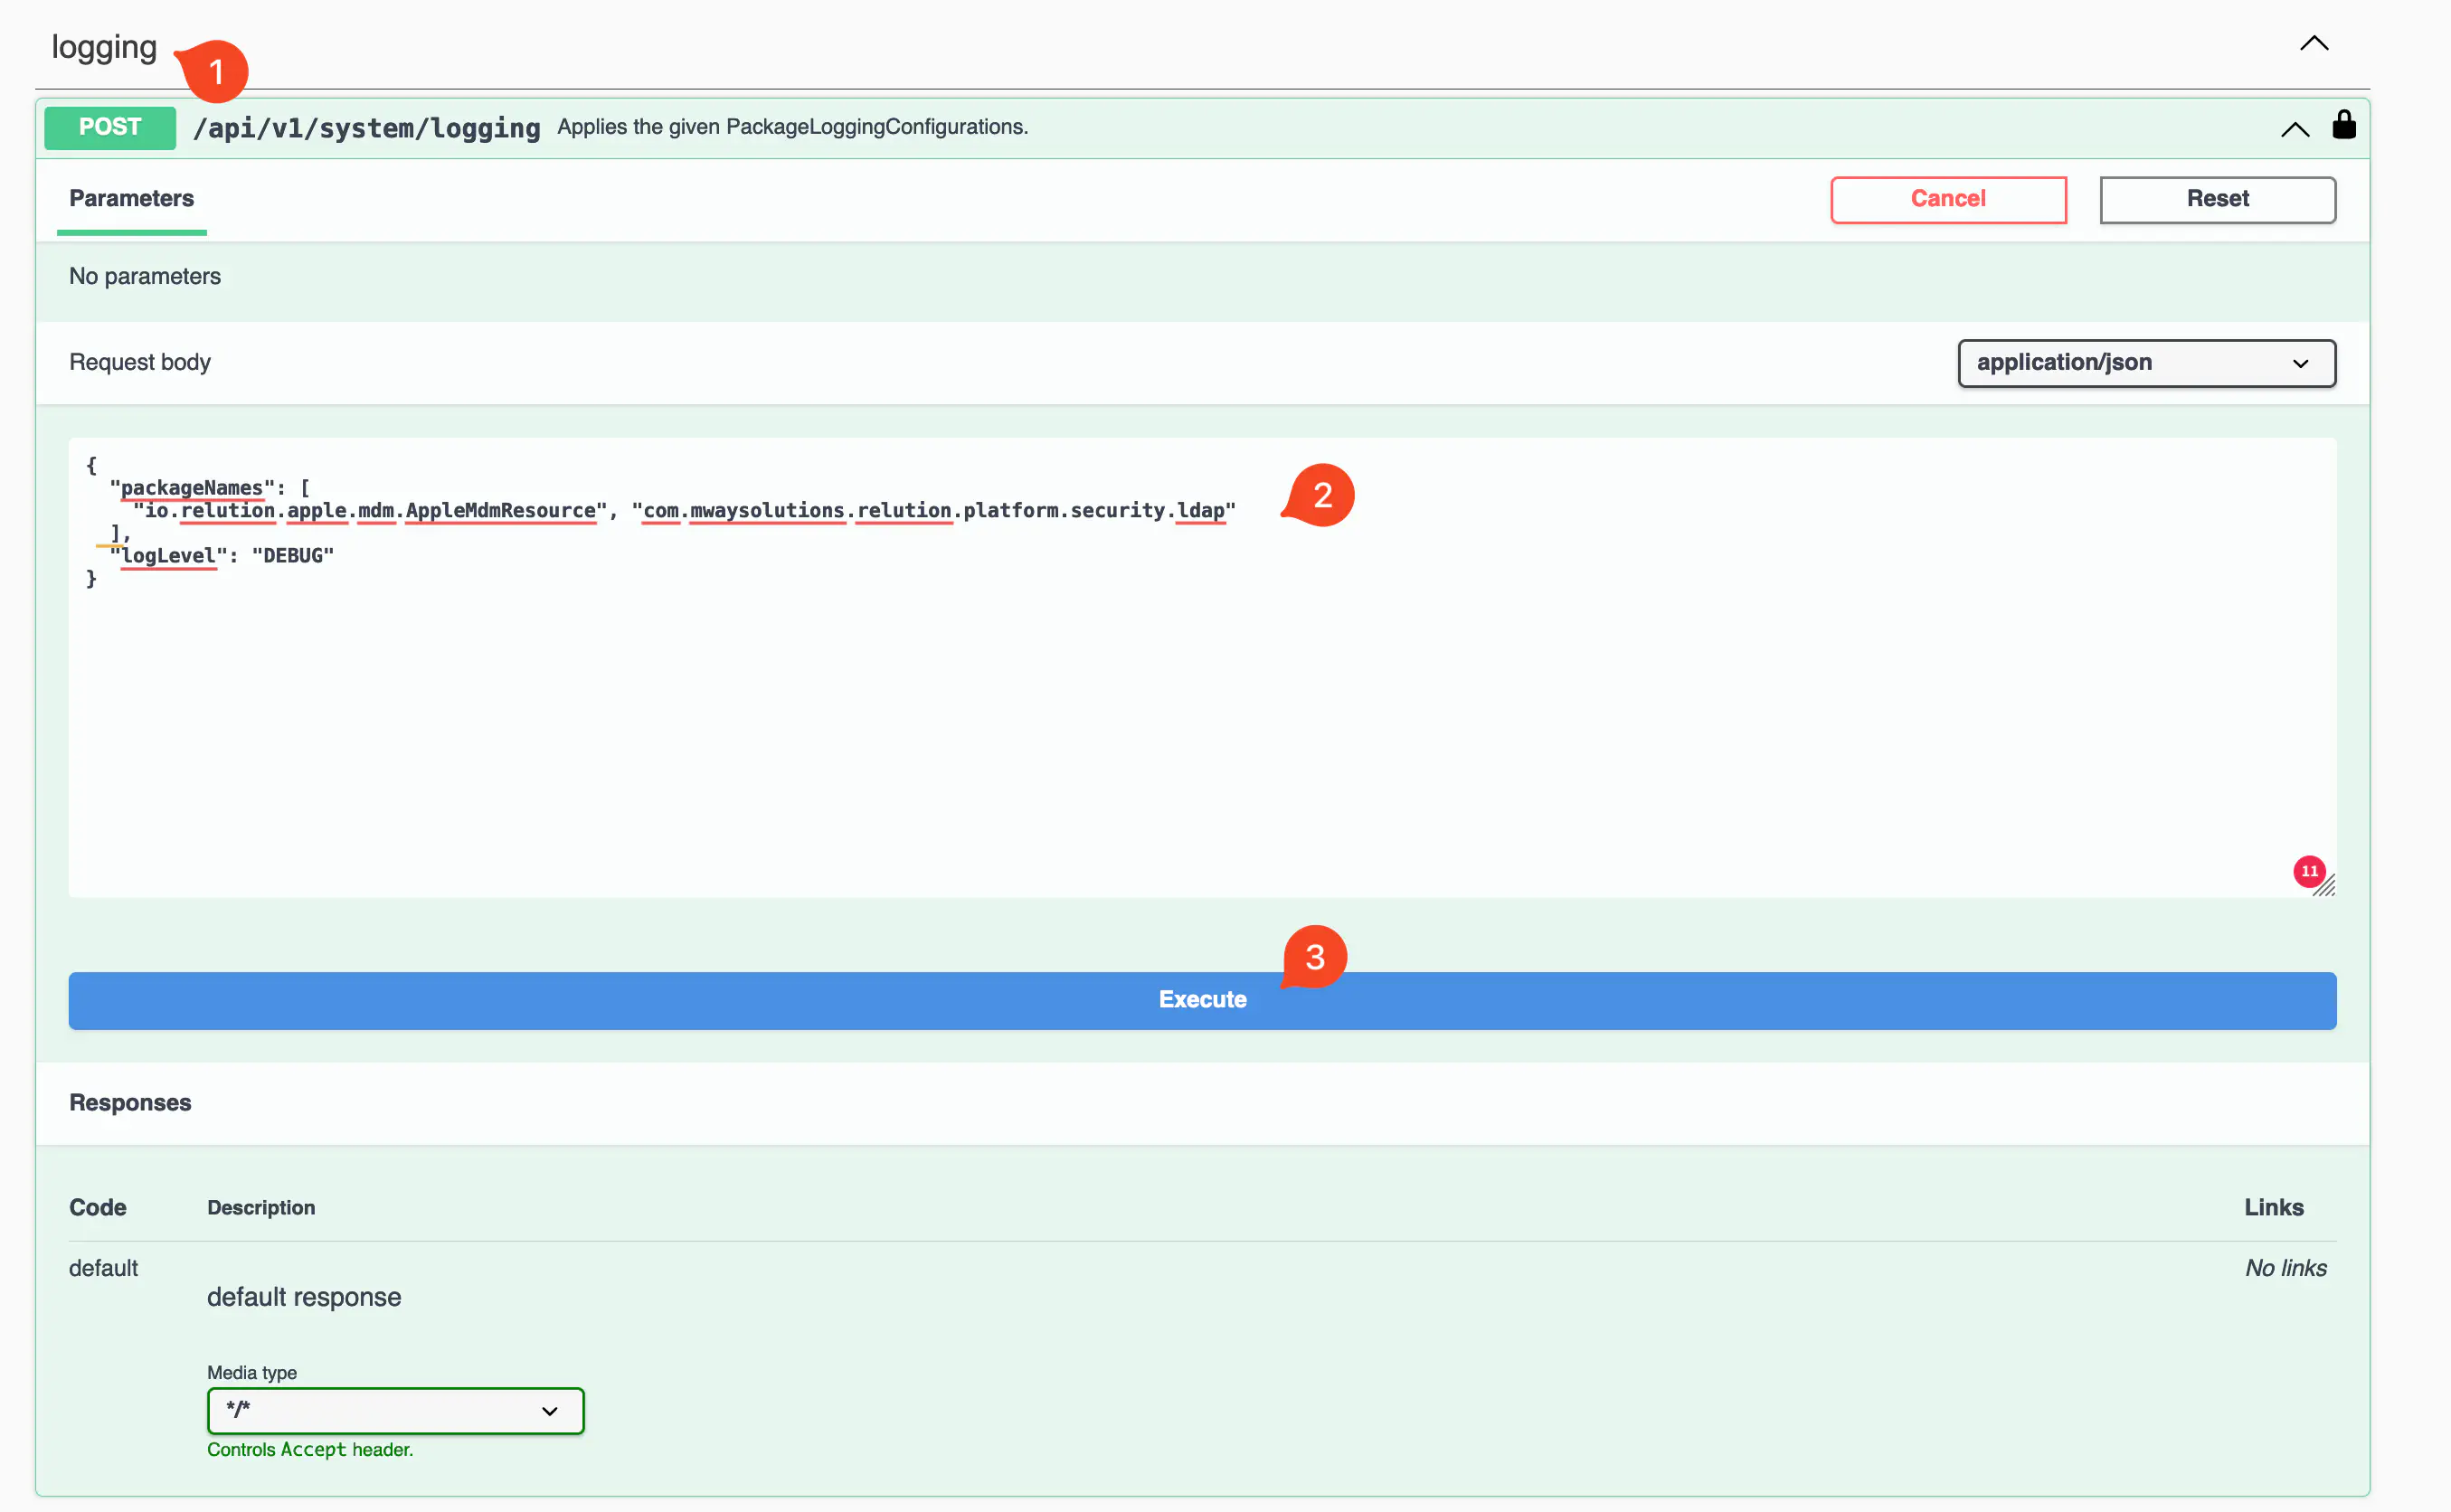Open the application/json content type dropdown

tap(2145, 363)
